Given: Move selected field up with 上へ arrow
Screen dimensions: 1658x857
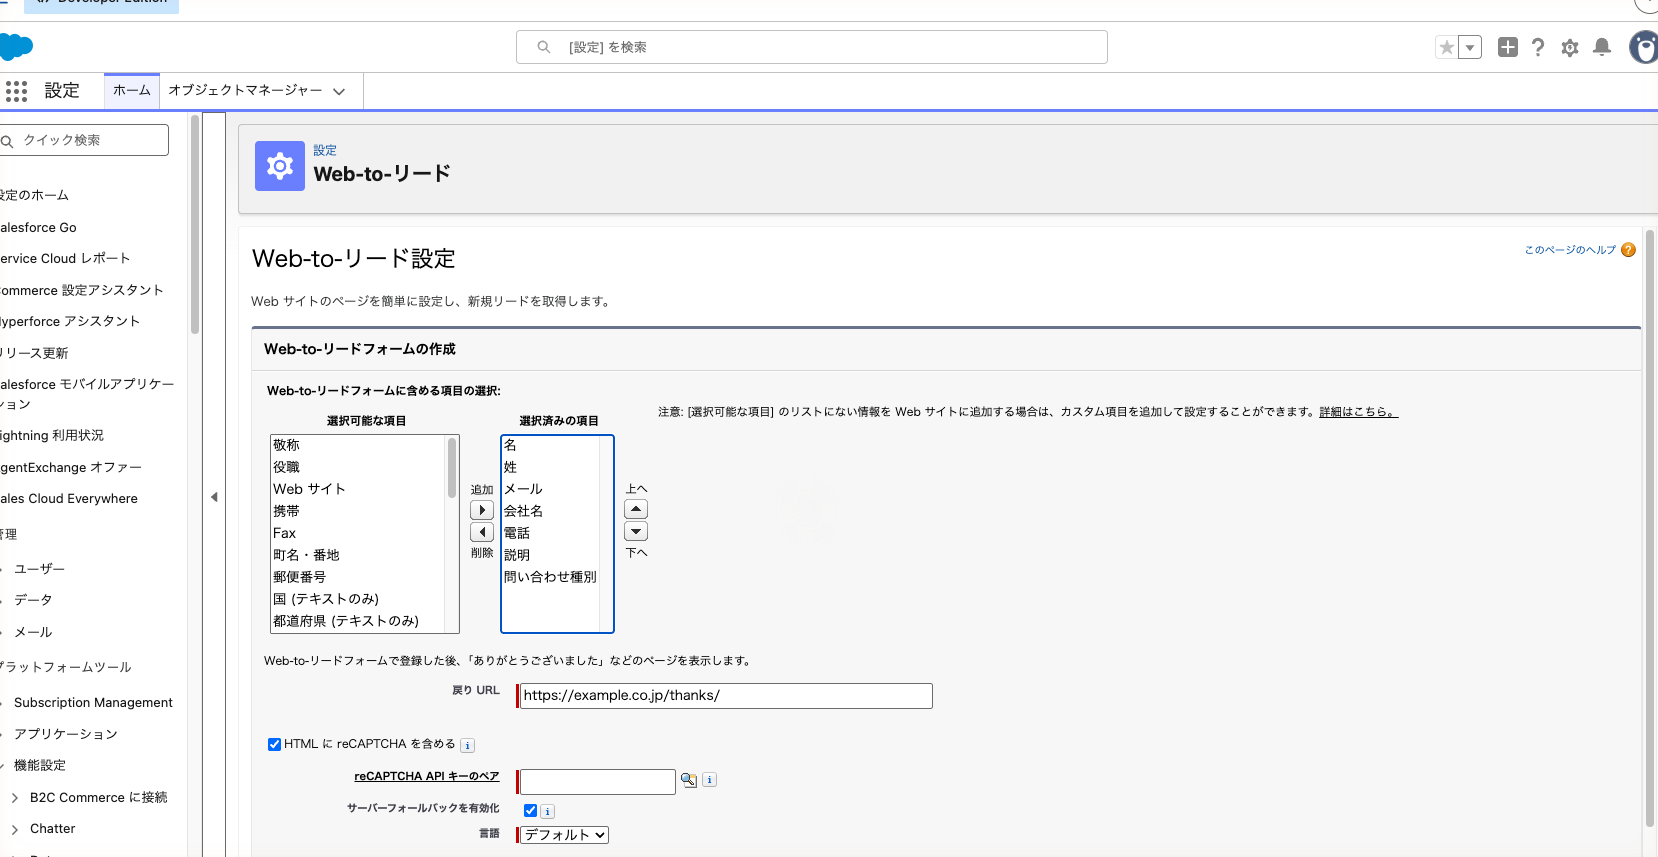Looking at the screenshot, I should pos(636,509).
